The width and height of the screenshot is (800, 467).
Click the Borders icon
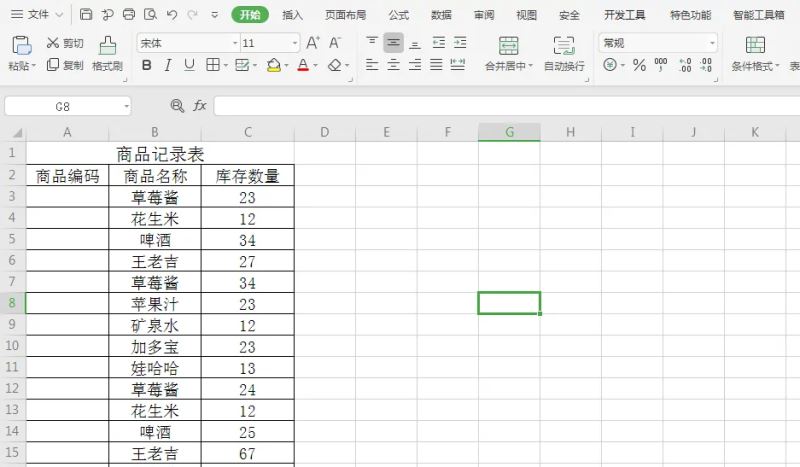coord(213,64)
